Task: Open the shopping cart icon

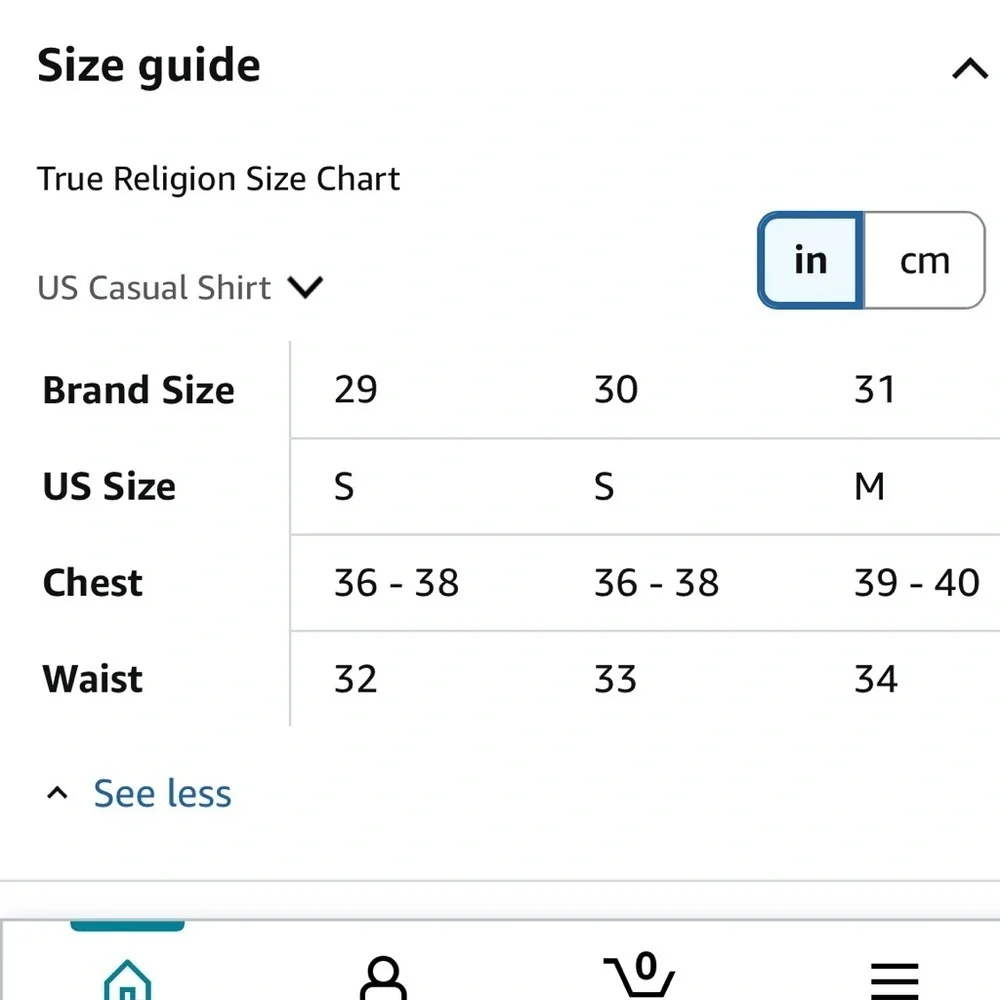Action: click(640, 975)
